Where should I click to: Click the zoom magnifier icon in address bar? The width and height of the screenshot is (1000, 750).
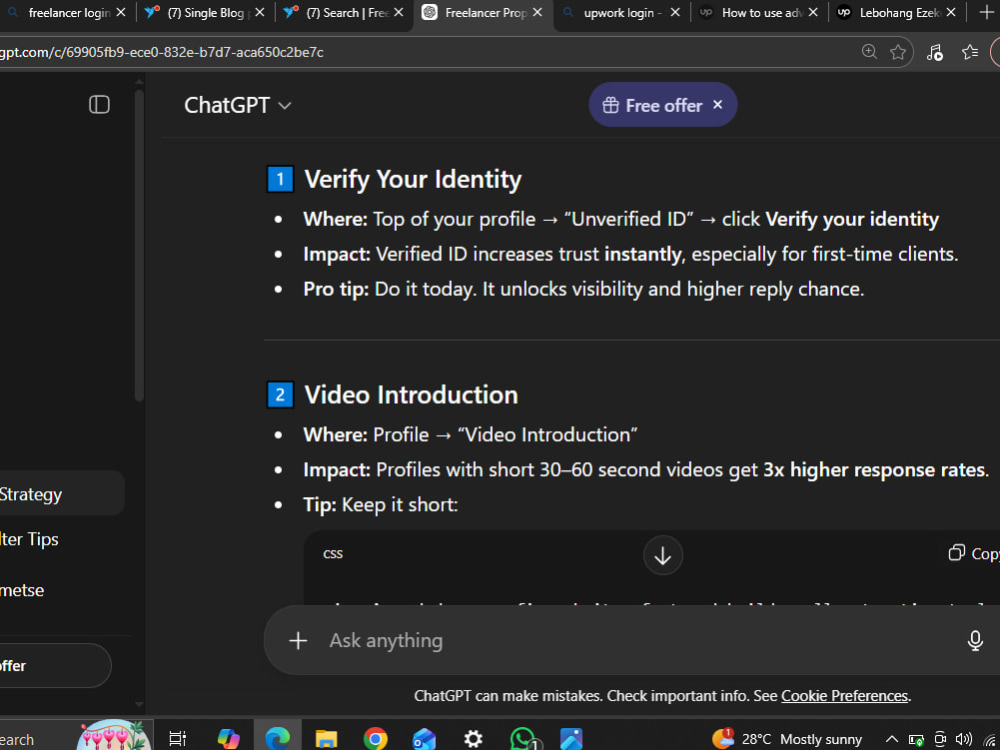tap(869, 52)
